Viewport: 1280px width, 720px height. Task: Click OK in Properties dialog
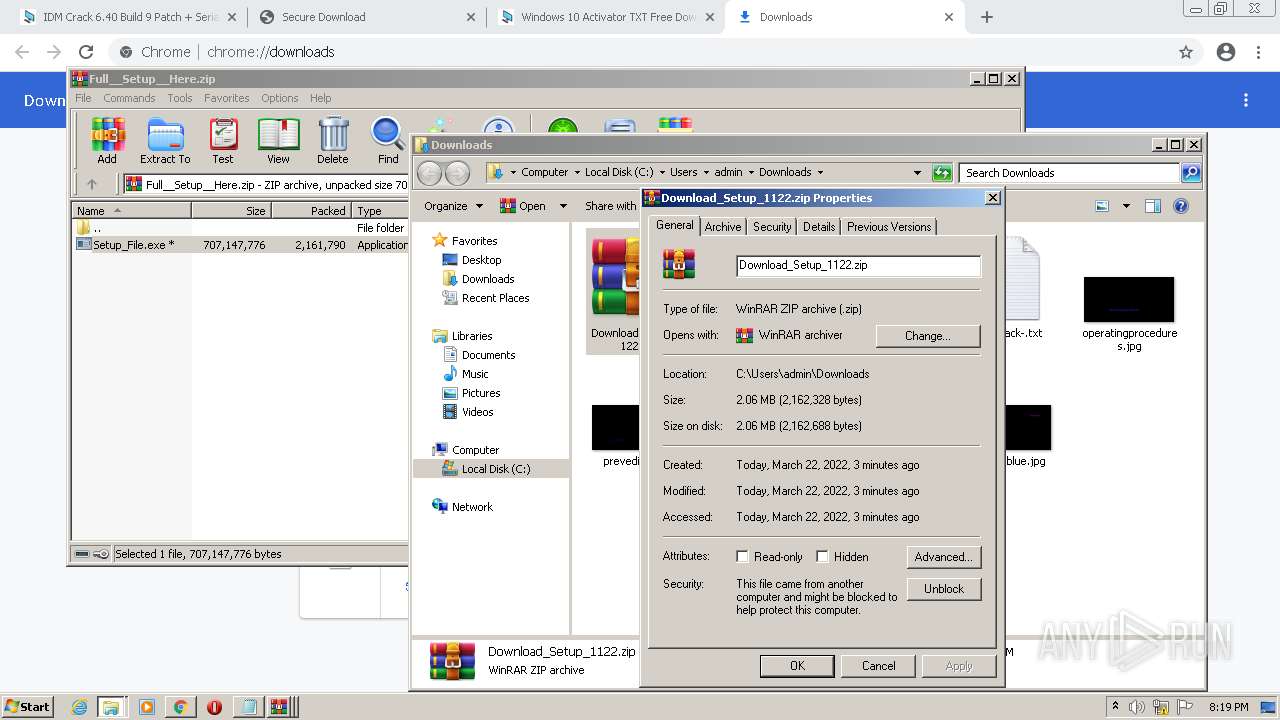click(797, 666)
